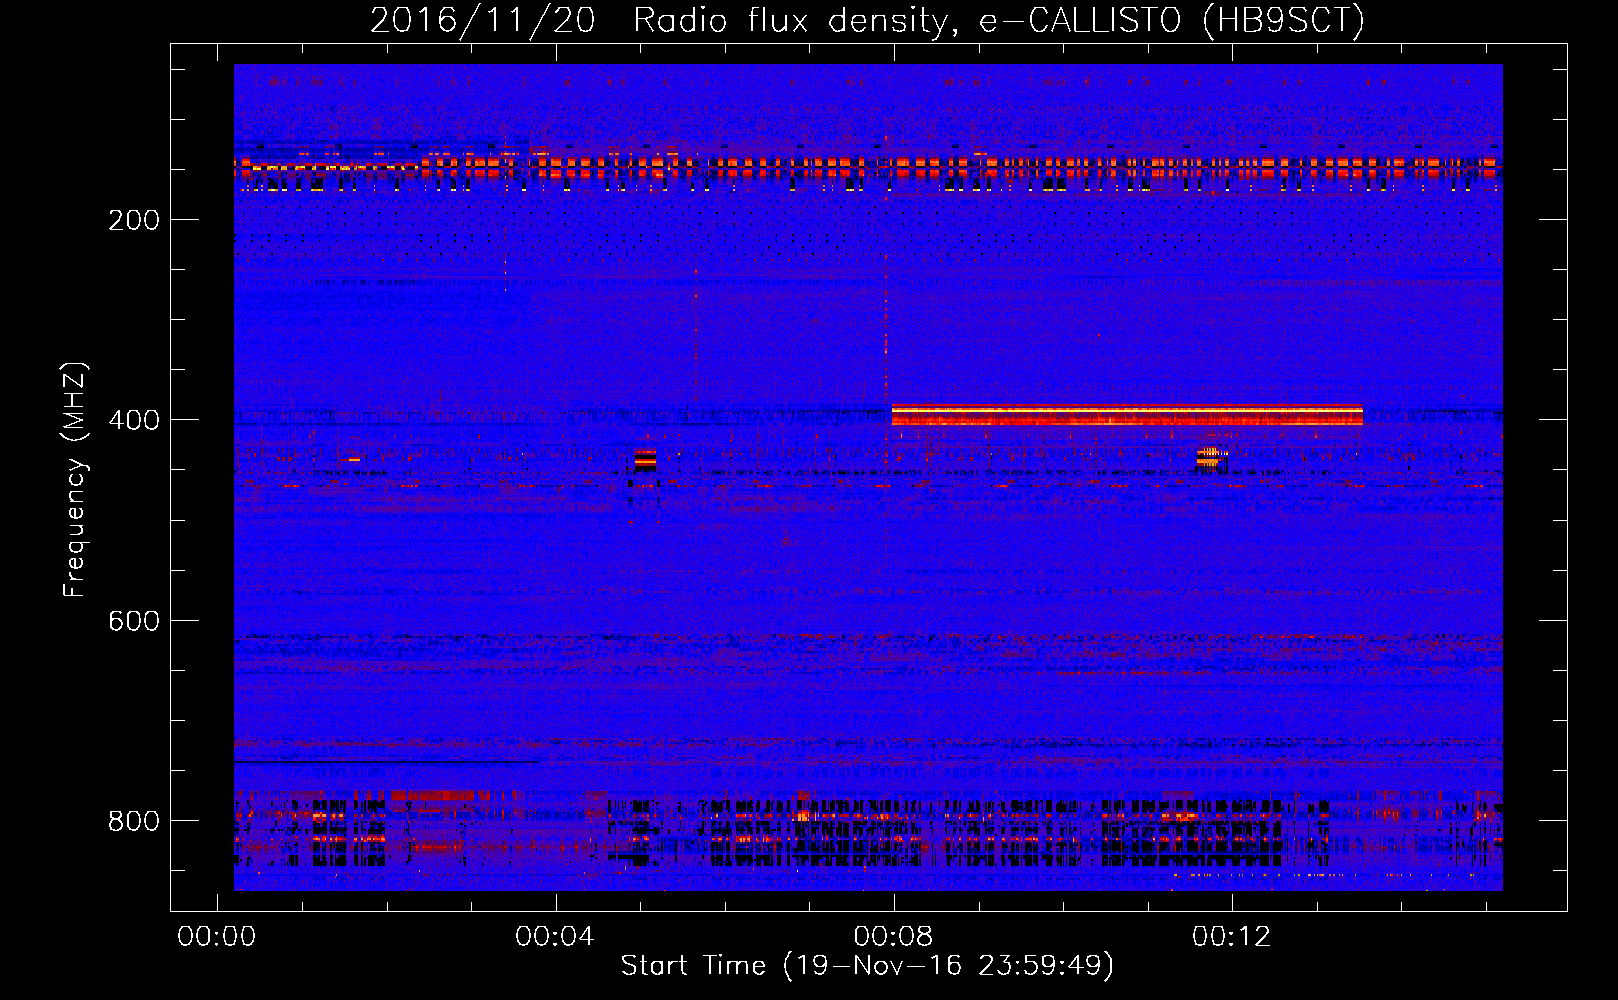Click the "Frequency (MHZ)" axis label
1618x1000 pixels.
(75, 480)
